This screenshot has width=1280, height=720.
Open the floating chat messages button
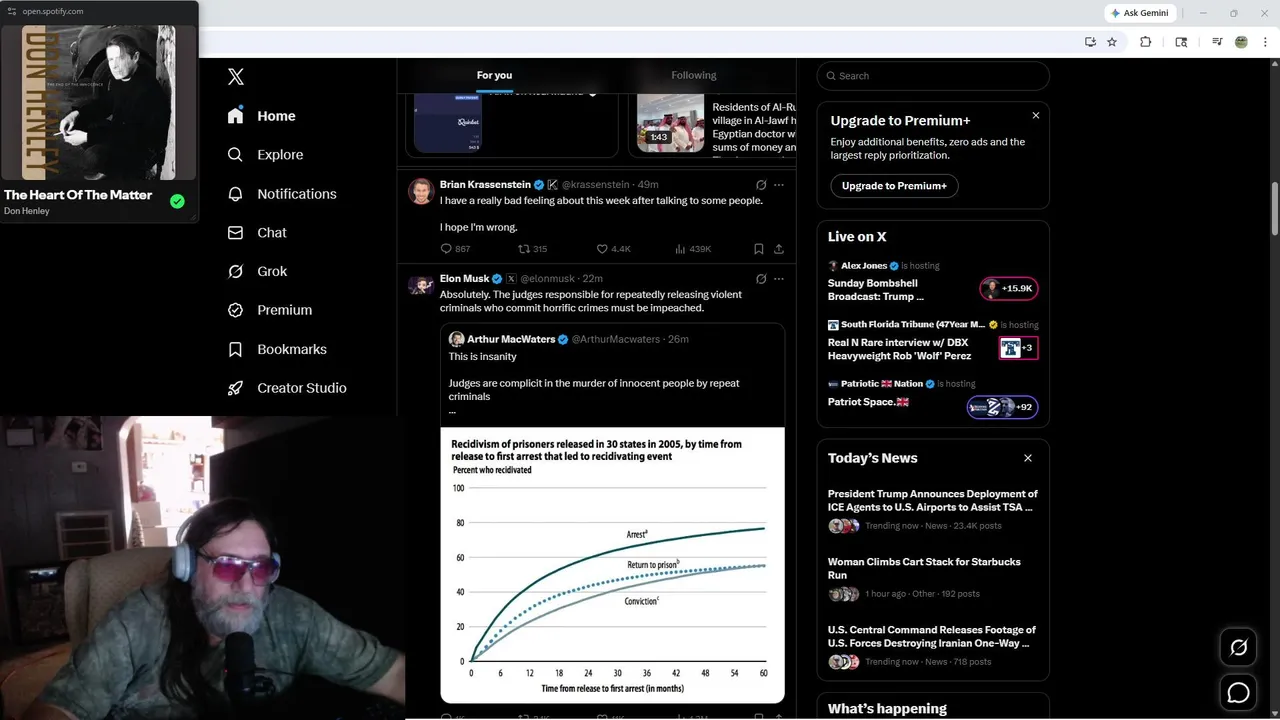(1238, 692)
